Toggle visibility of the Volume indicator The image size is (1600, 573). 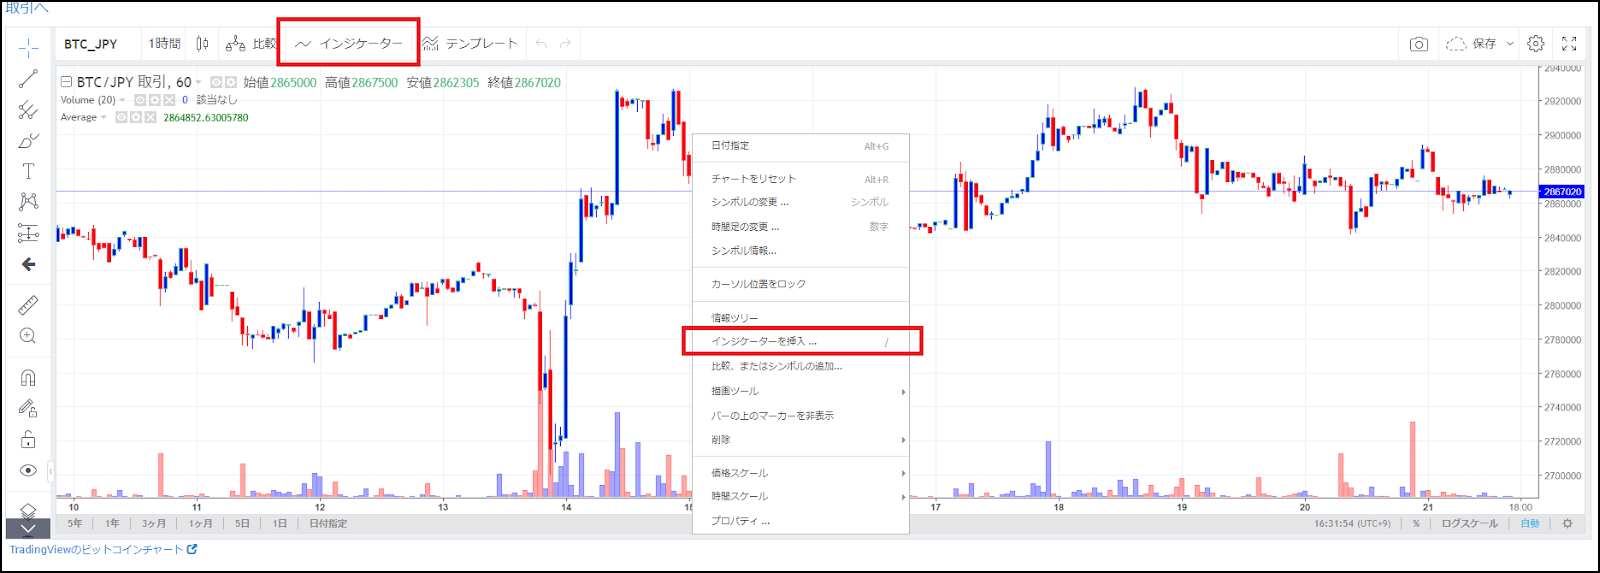pos(140,100)
